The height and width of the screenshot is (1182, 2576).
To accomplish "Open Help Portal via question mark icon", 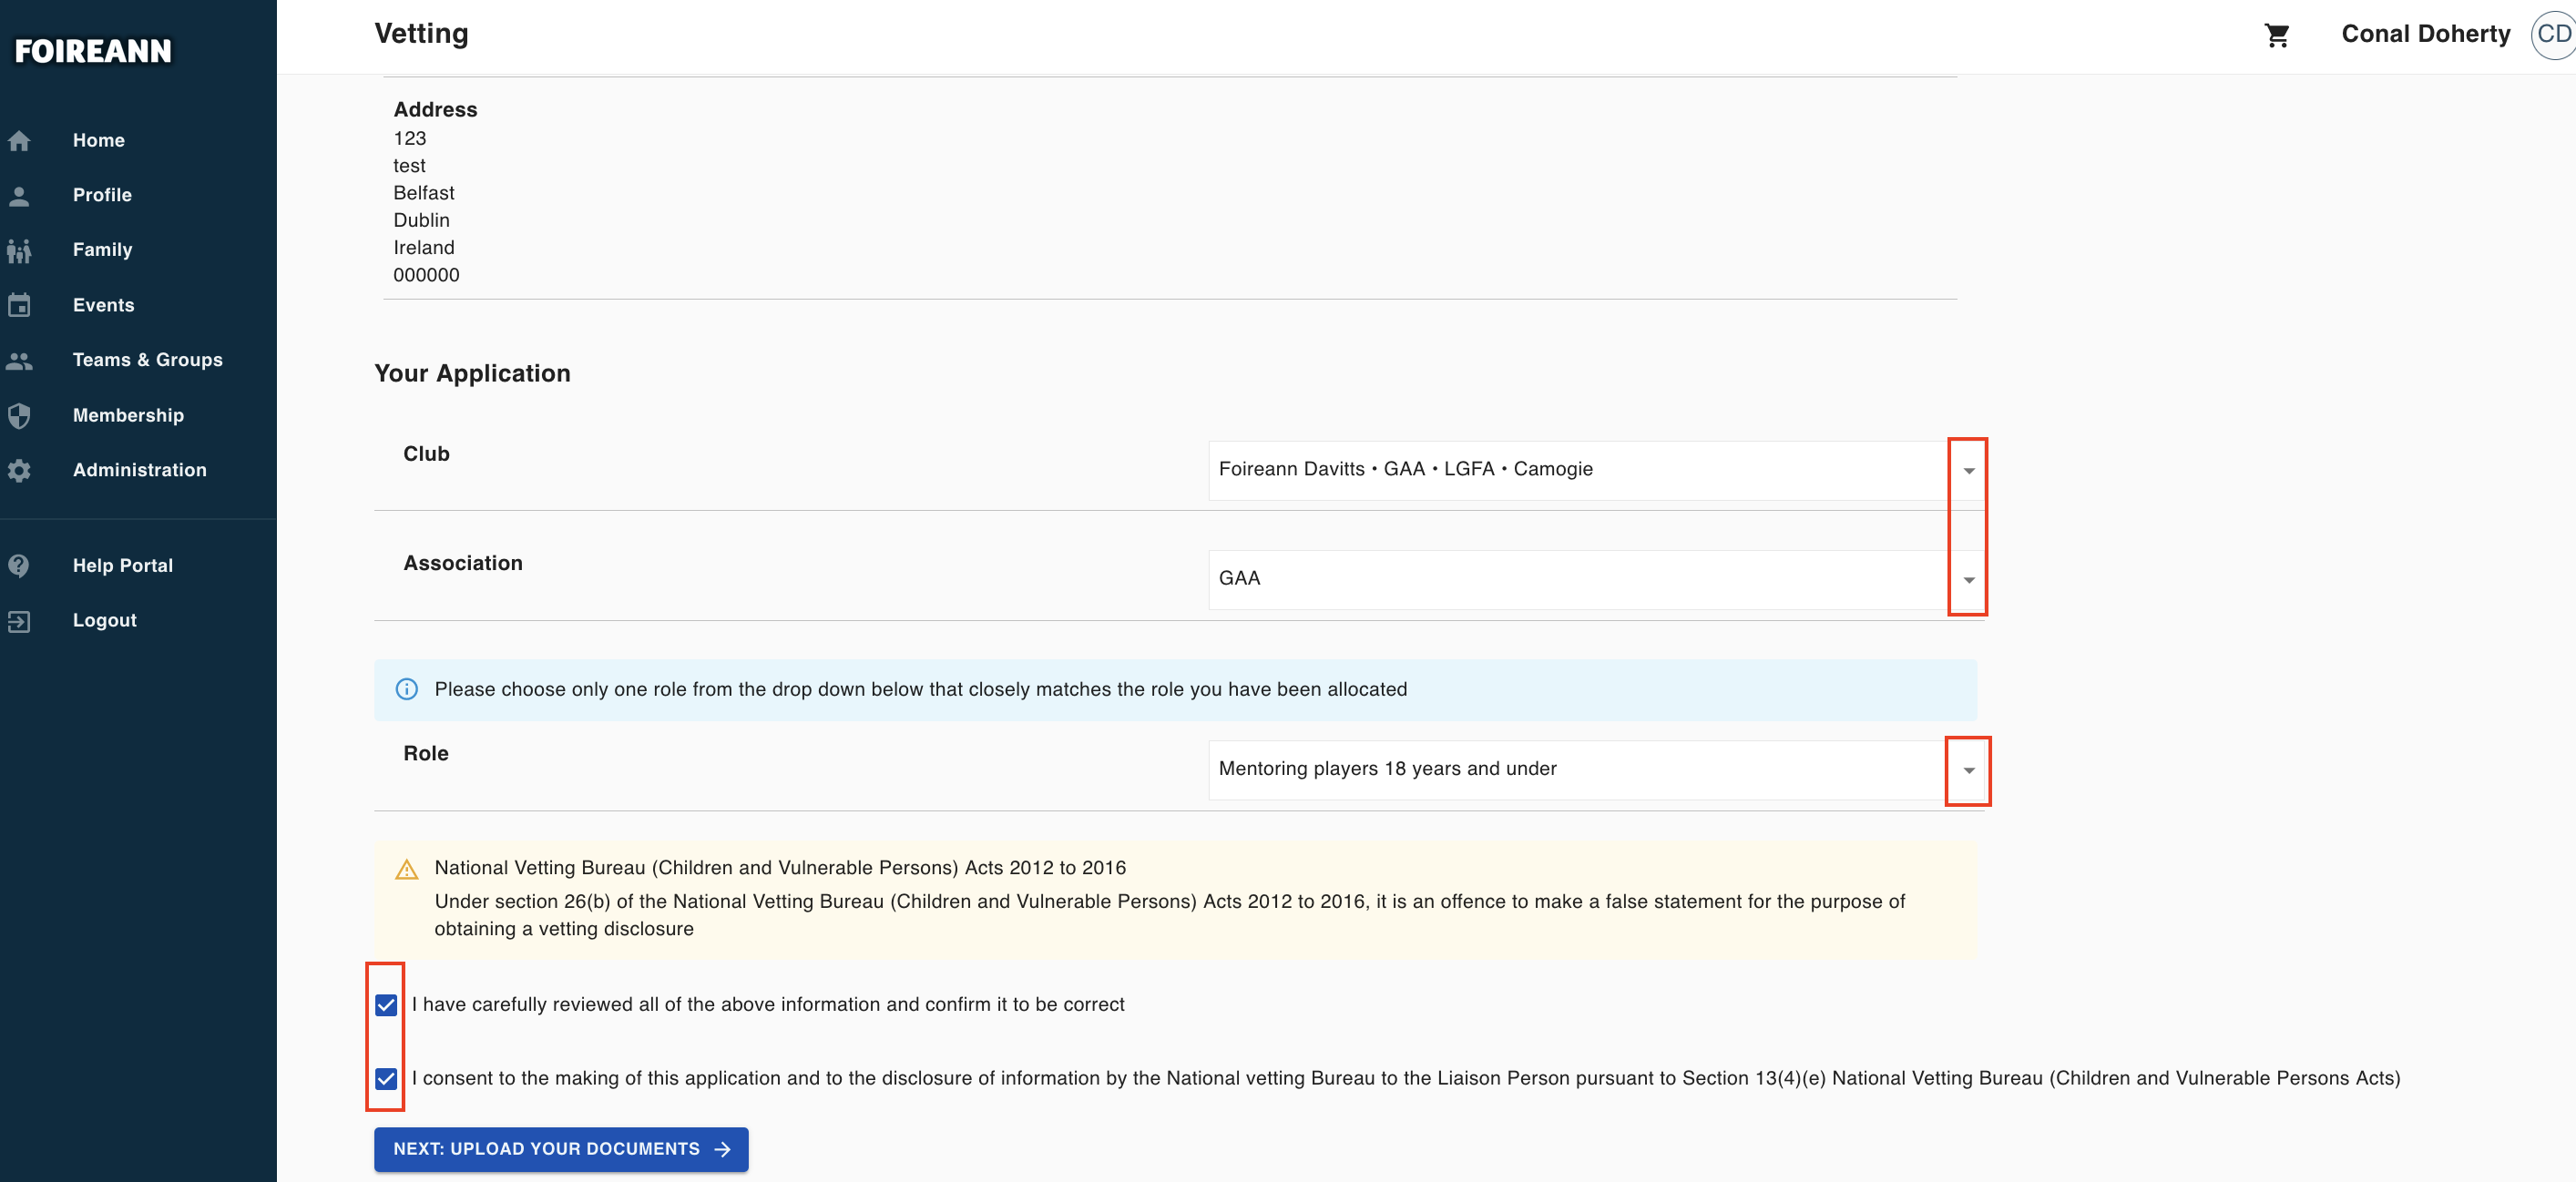I will point(20,565).
